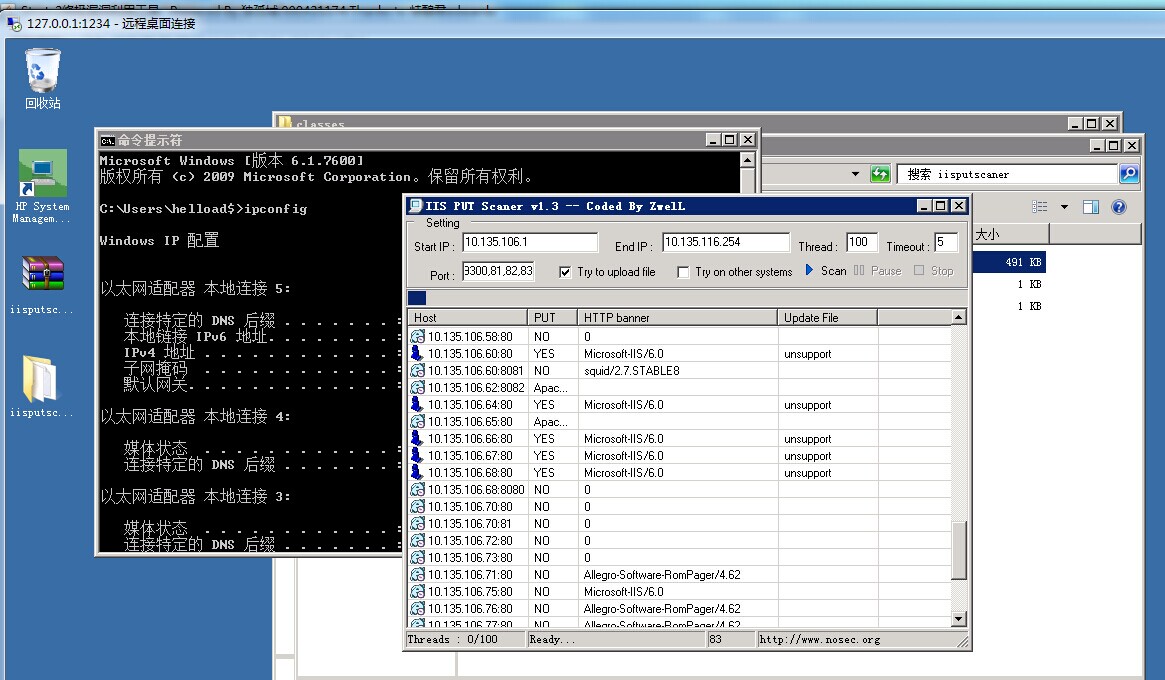1165x680 pixels.
Task: Click the Threads : 0/100 status entry
Action: pos(452,639)
